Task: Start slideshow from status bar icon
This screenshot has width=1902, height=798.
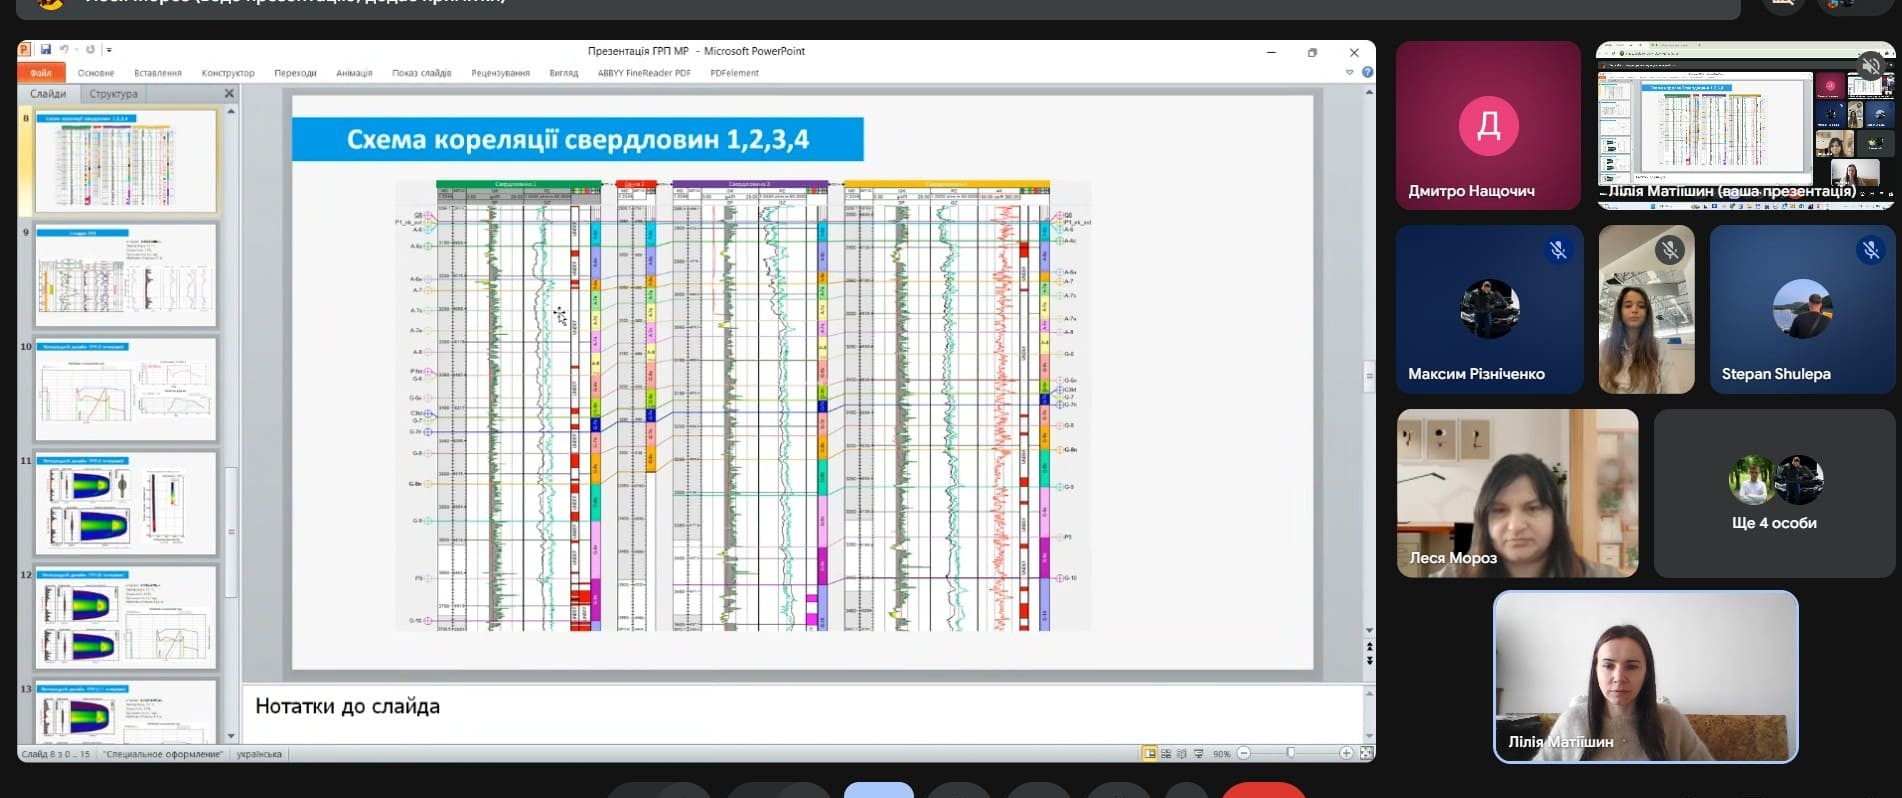Action: coord(1199,754)
